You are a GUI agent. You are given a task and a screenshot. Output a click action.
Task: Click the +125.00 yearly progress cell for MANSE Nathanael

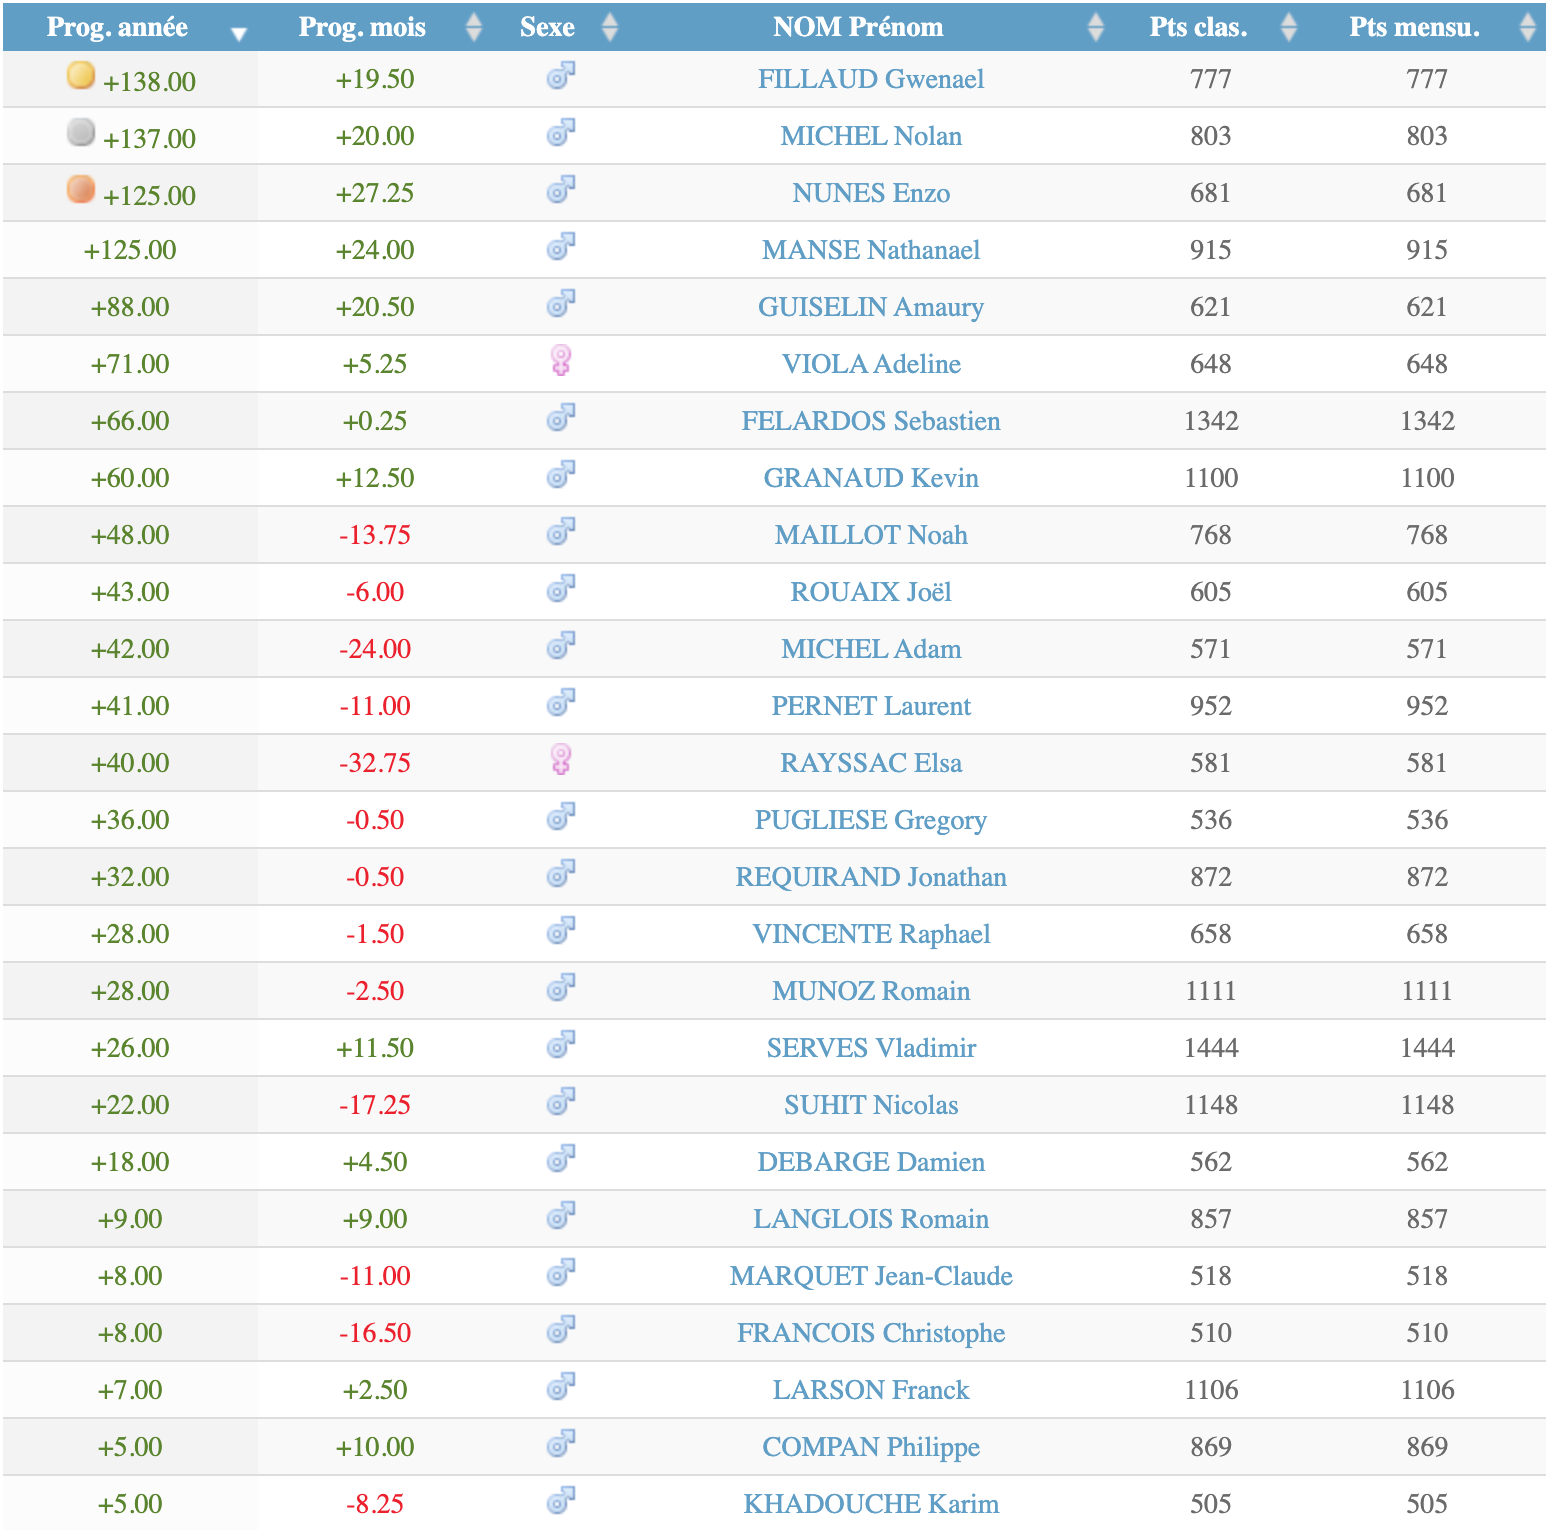tap(130, 251)
